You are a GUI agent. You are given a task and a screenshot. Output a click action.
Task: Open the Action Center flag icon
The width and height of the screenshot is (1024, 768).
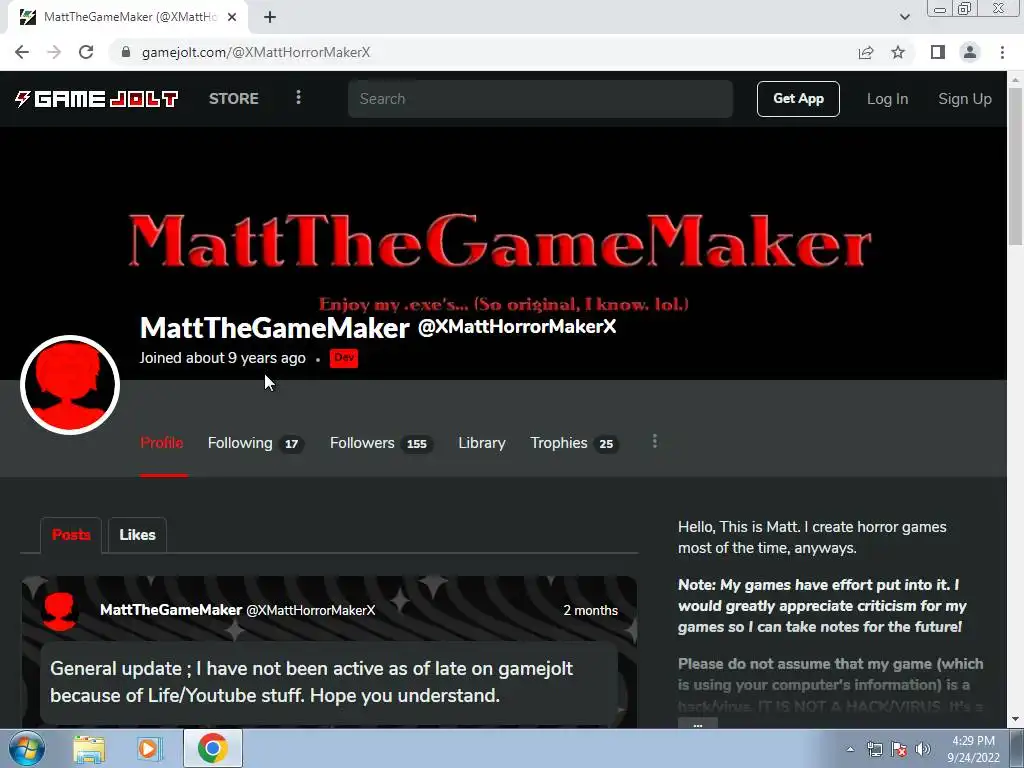click(x=899, y=749)
